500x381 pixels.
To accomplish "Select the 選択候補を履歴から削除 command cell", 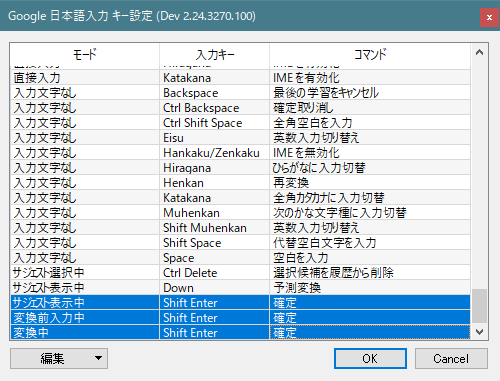I will [370, 273].
